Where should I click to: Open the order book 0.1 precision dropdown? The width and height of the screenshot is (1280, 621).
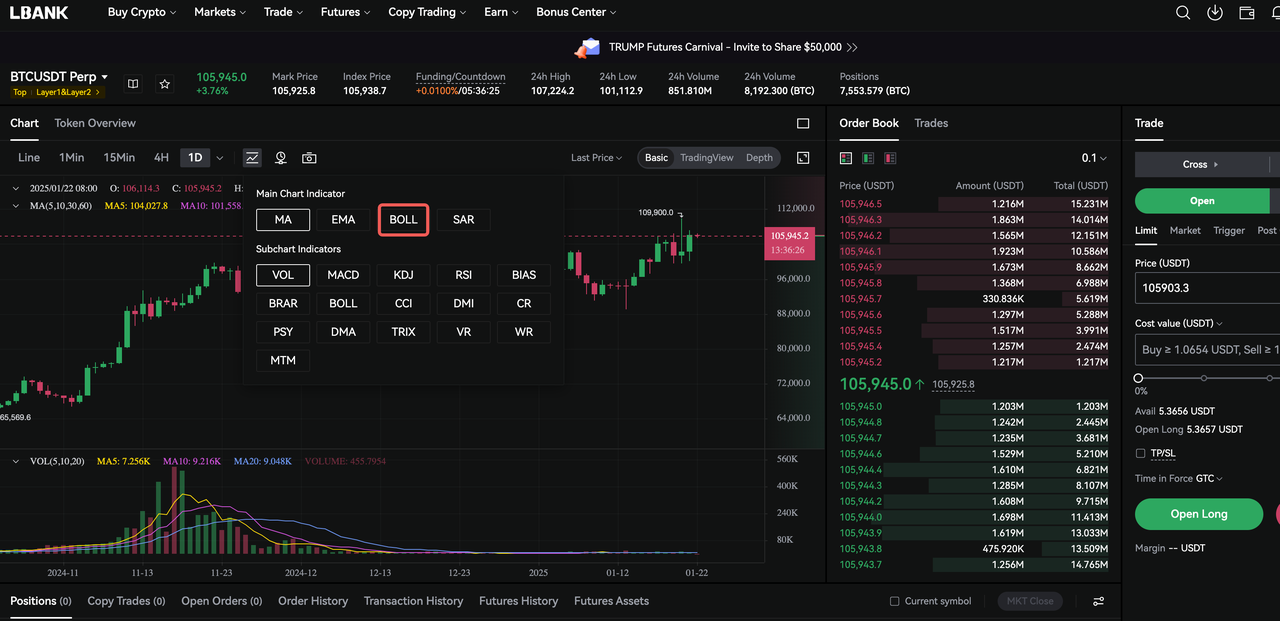point(1094,158)
